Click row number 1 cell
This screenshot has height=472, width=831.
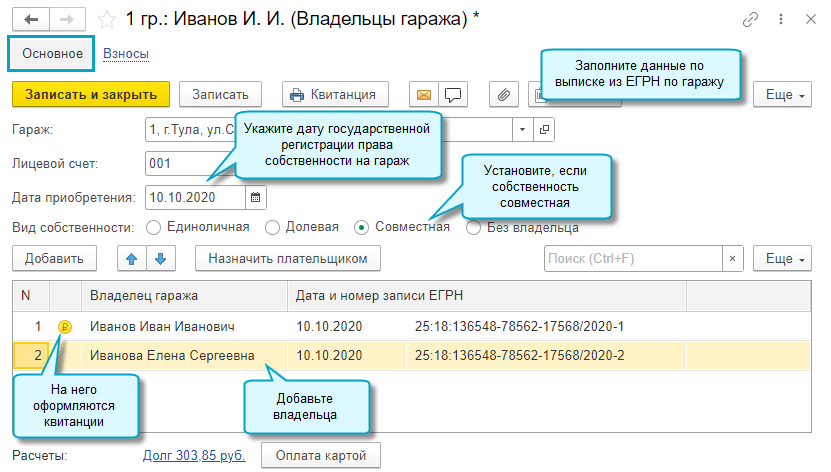(x=31, y=327)
